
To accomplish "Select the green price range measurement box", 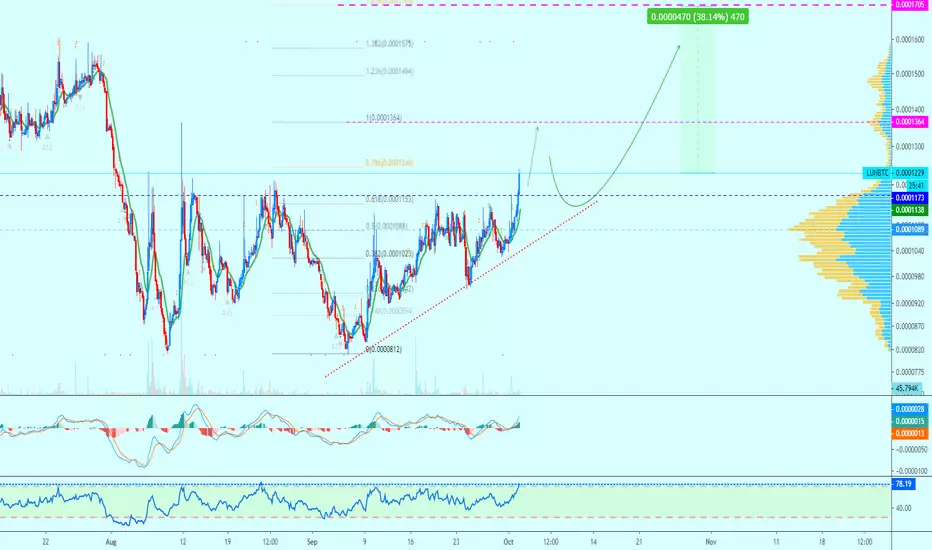I will click(697, 89).
